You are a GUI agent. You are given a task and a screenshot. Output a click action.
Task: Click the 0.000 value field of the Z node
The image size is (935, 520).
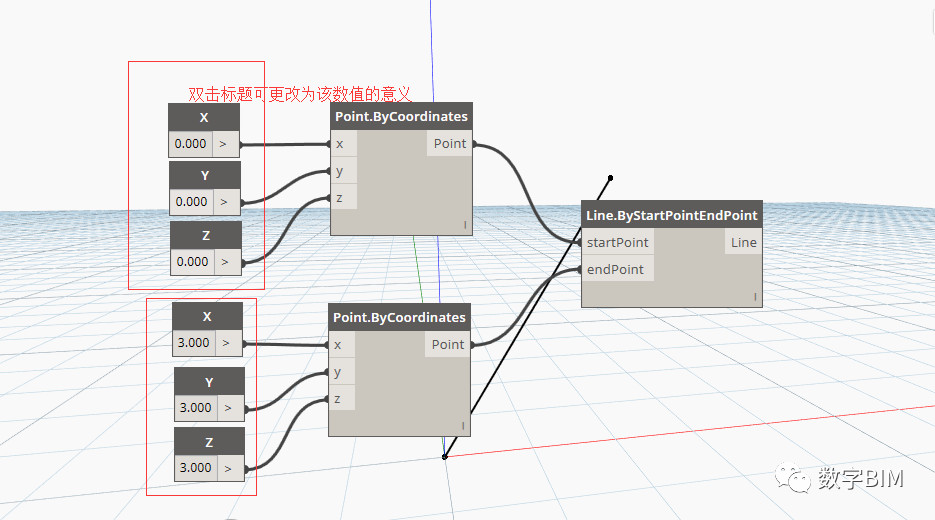pyautogui.click(x=193, y=262)
